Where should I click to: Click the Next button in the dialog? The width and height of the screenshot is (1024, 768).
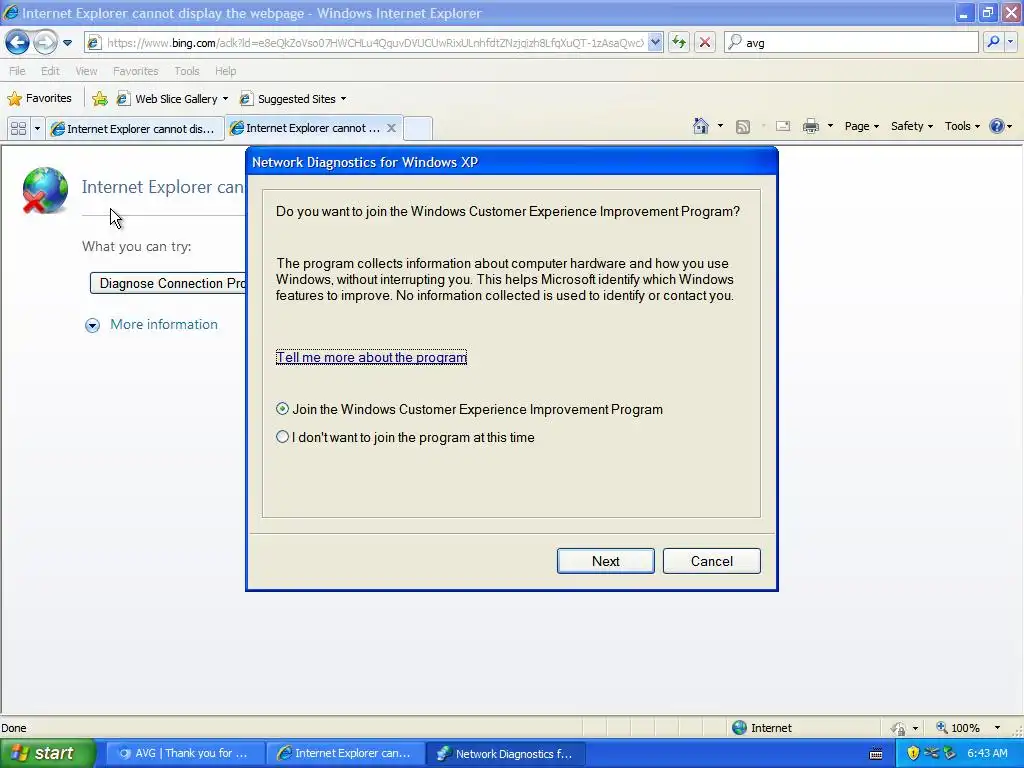(x=605, y=561)
